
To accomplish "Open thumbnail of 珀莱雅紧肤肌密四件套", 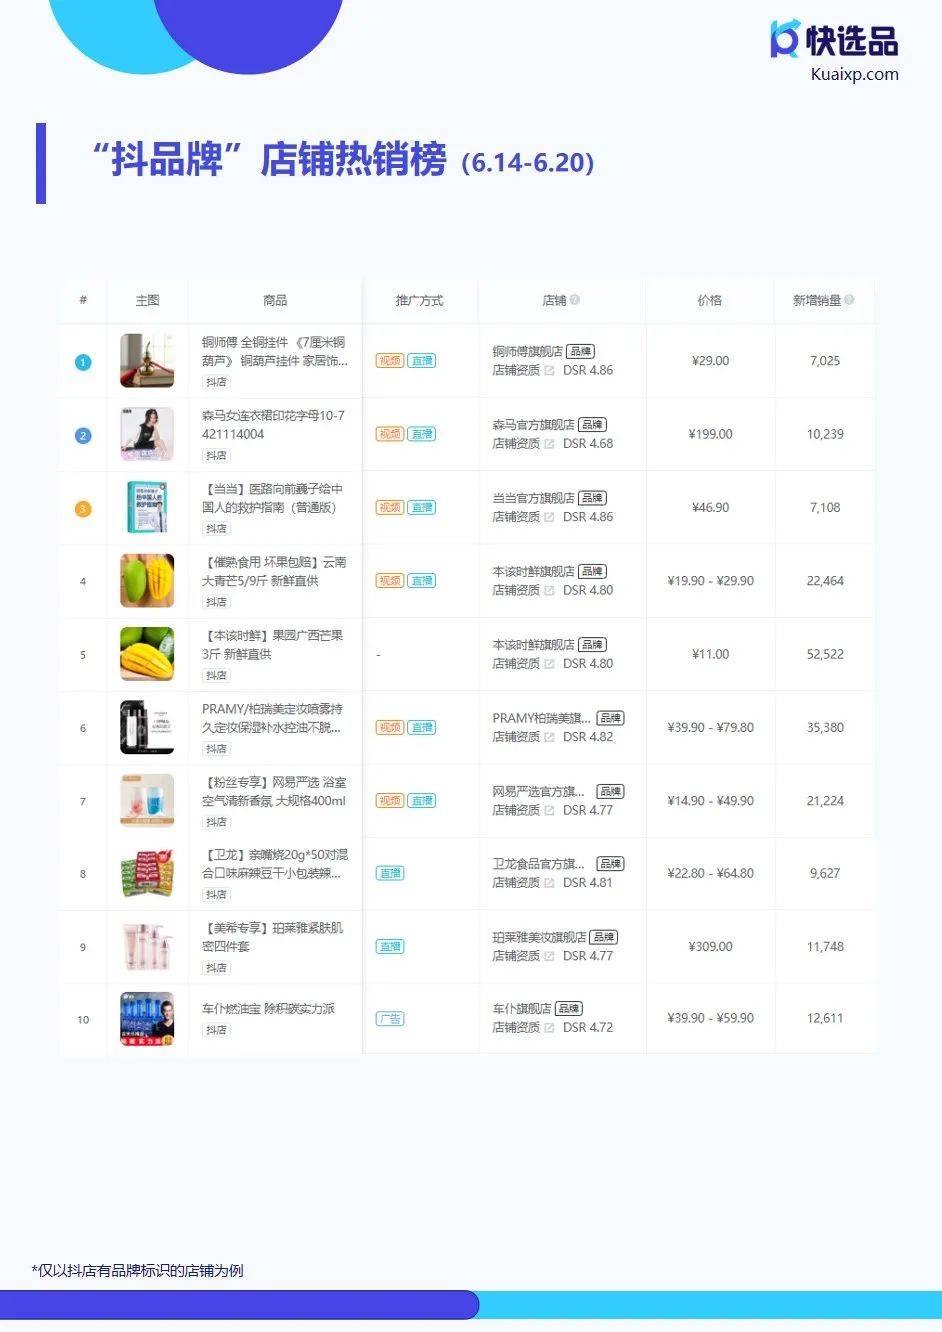I will pos(147,946).
